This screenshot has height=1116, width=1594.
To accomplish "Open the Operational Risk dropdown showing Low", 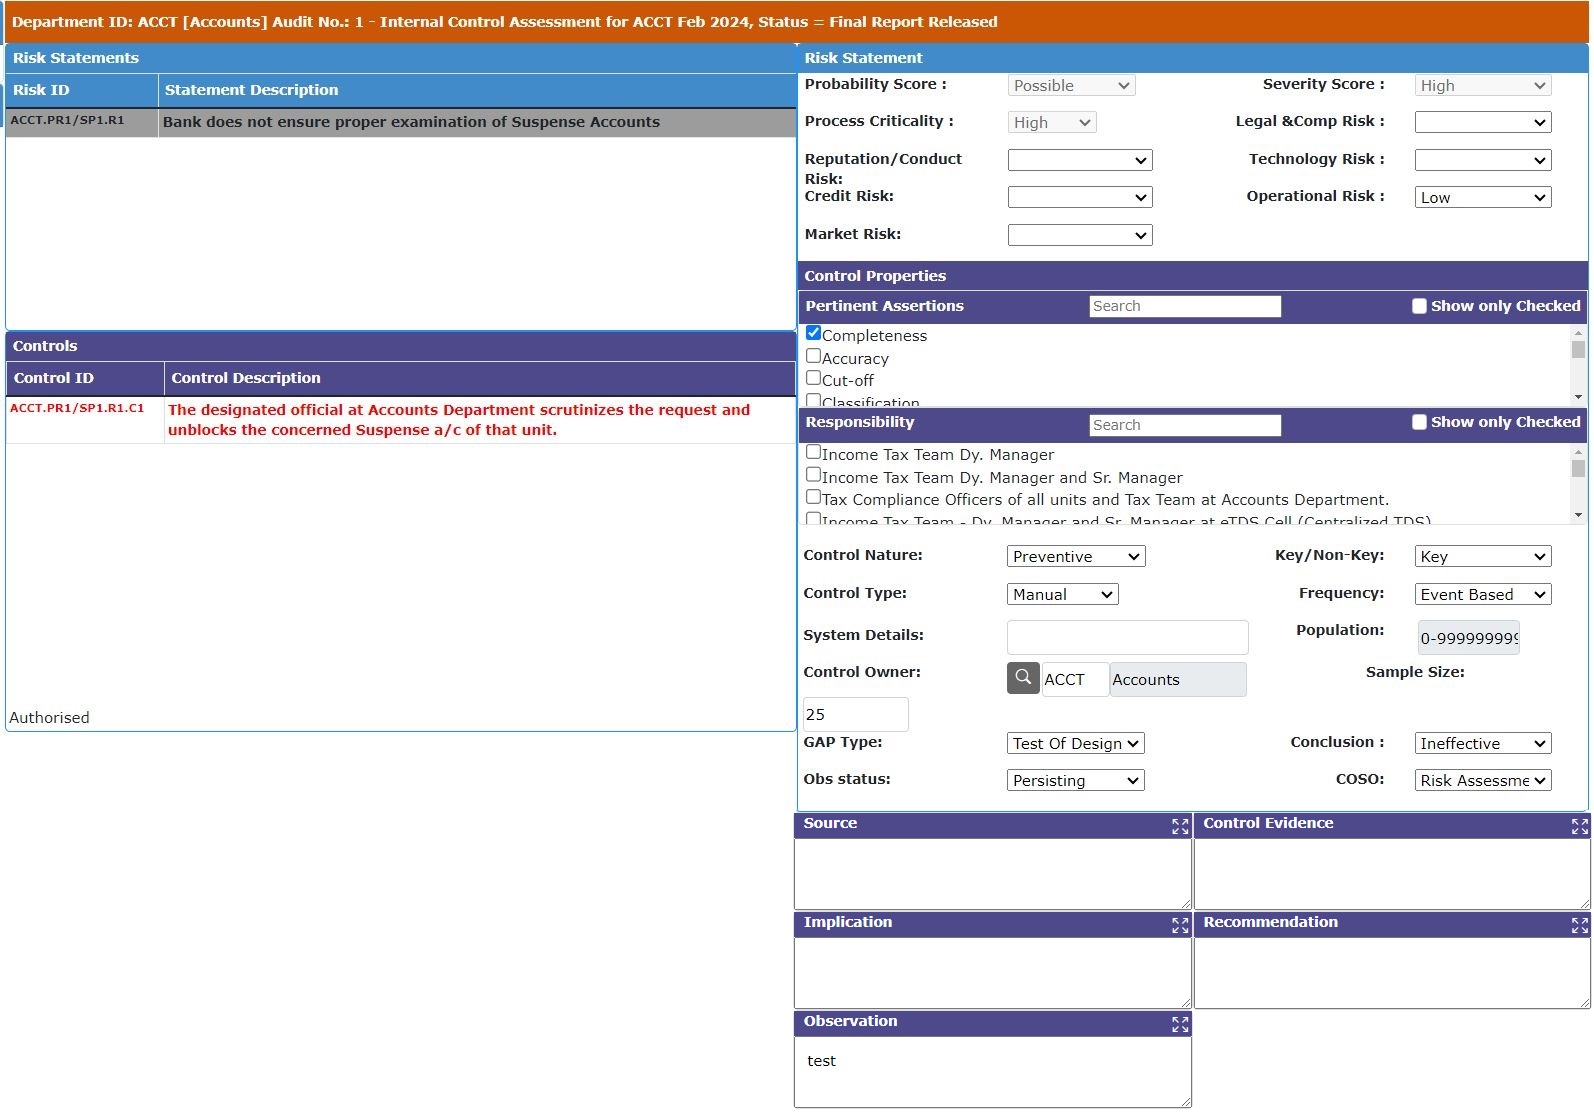I will pyautogui.click(x=1483, y=197).
